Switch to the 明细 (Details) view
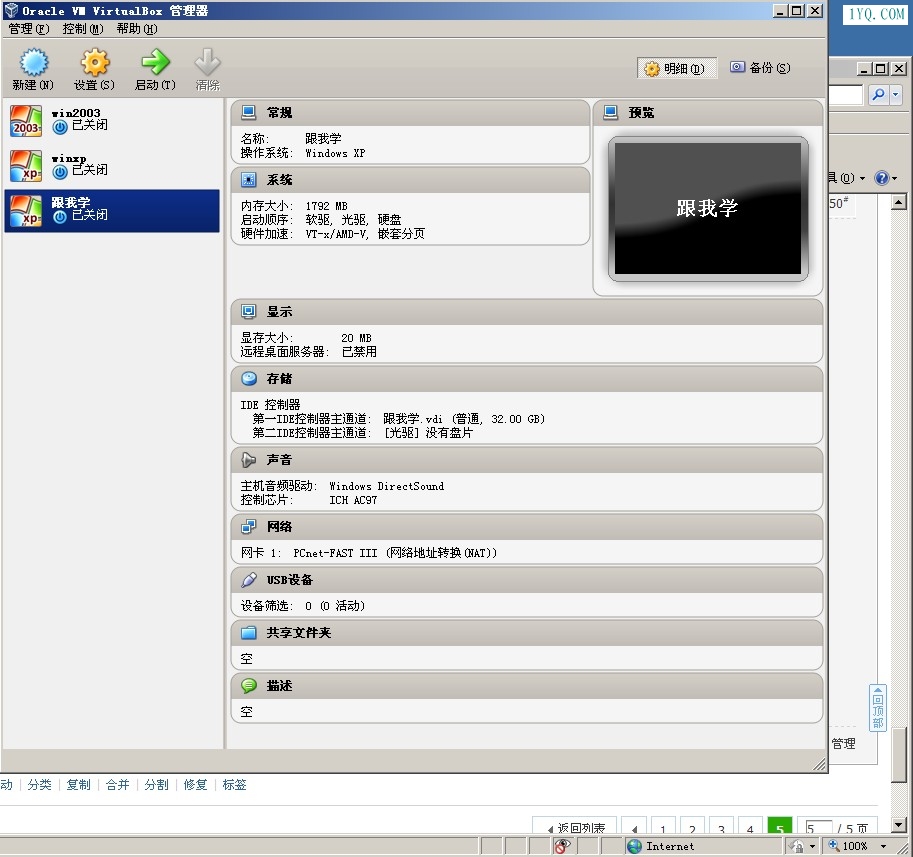Viewport: 913px width, 857px height. [676, 69]
